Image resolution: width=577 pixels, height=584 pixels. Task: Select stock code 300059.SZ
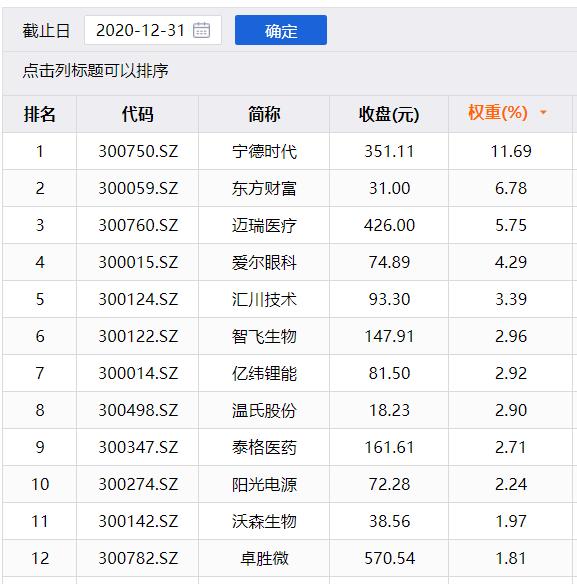138,188
